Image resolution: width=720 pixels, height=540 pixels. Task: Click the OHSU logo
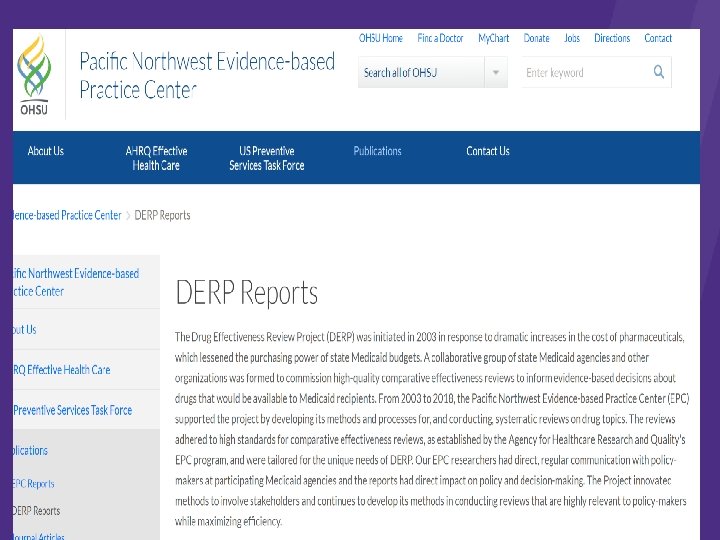tap(34, 74)
